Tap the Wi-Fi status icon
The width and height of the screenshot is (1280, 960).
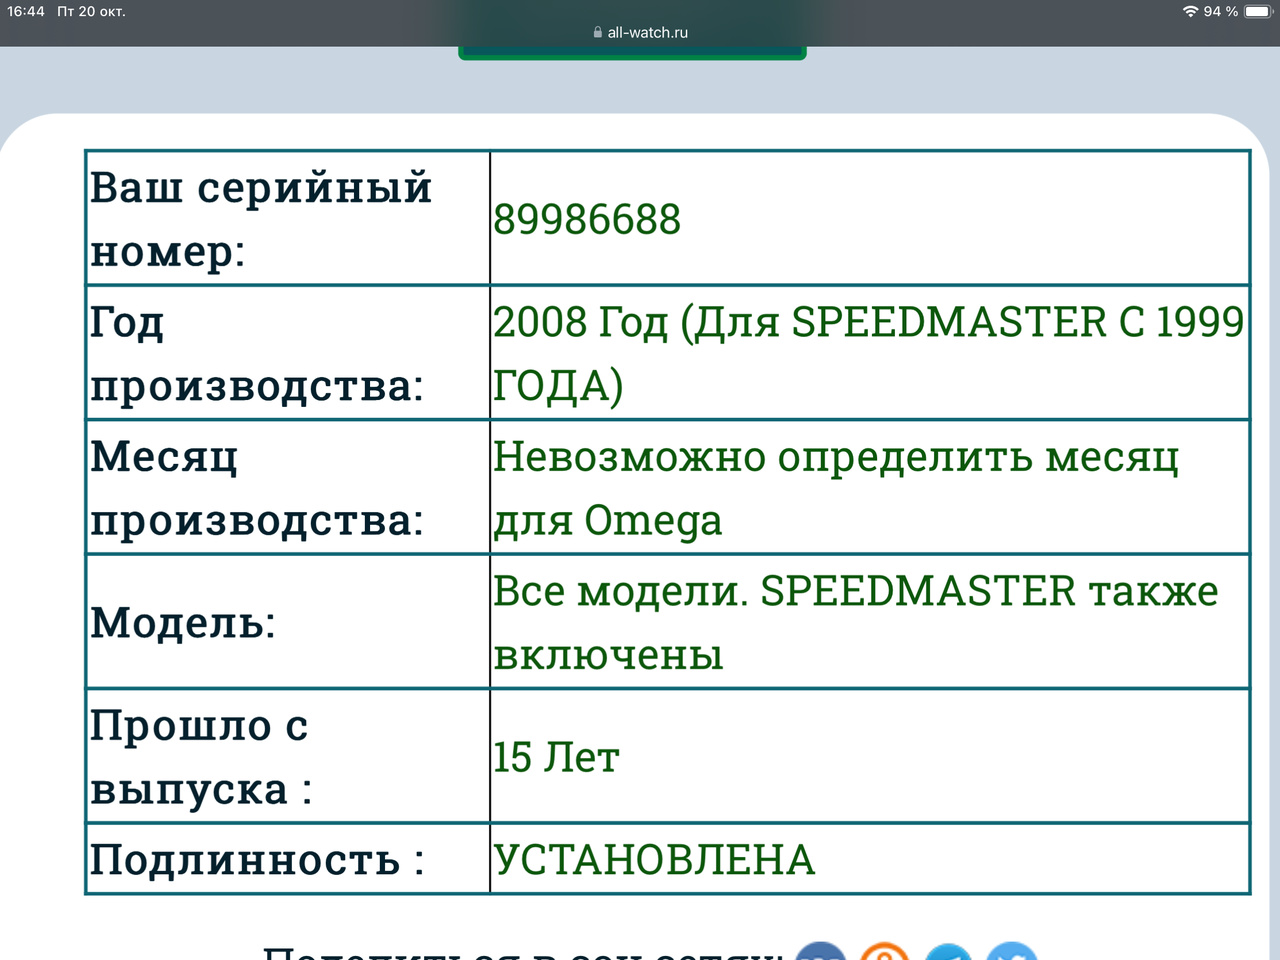pos(1190,11)
